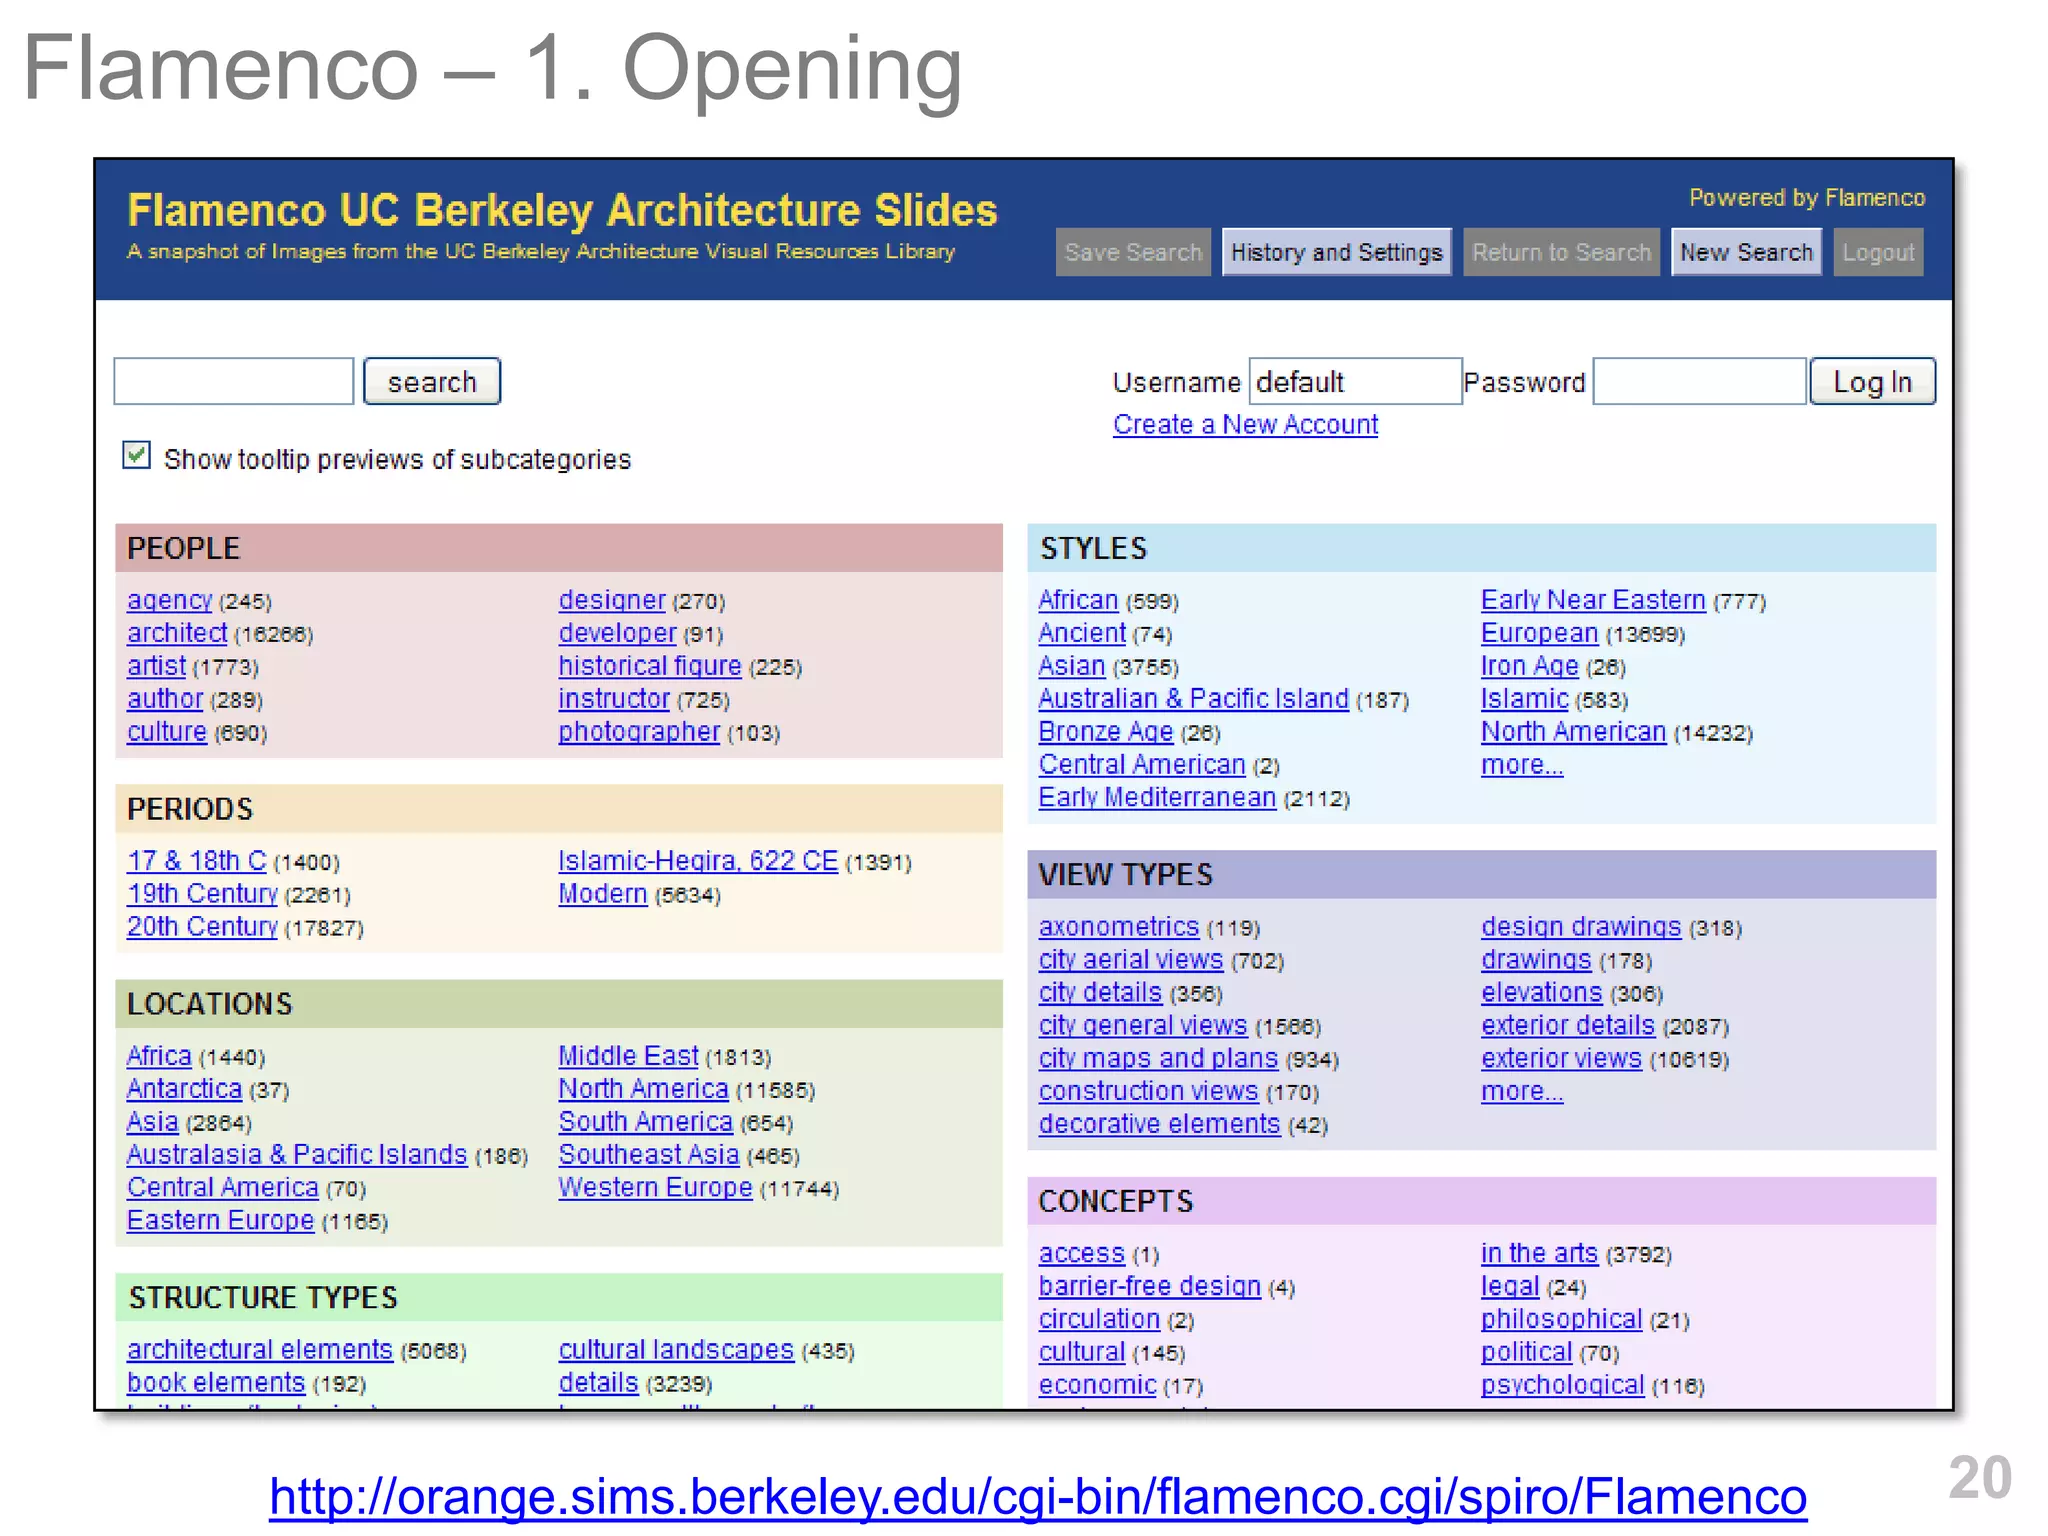The width and height of the screenshot is (2048, 1536).
Task: Select cultural landscapes structure type
Action: pos(676,1350)
